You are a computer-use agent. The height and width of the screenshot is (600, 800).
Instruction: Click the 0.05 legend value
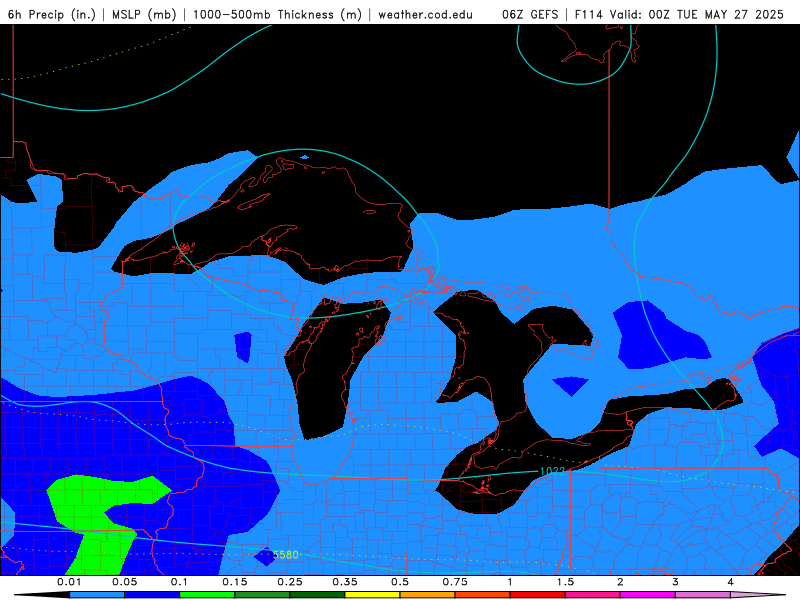[x=124, y=582]
